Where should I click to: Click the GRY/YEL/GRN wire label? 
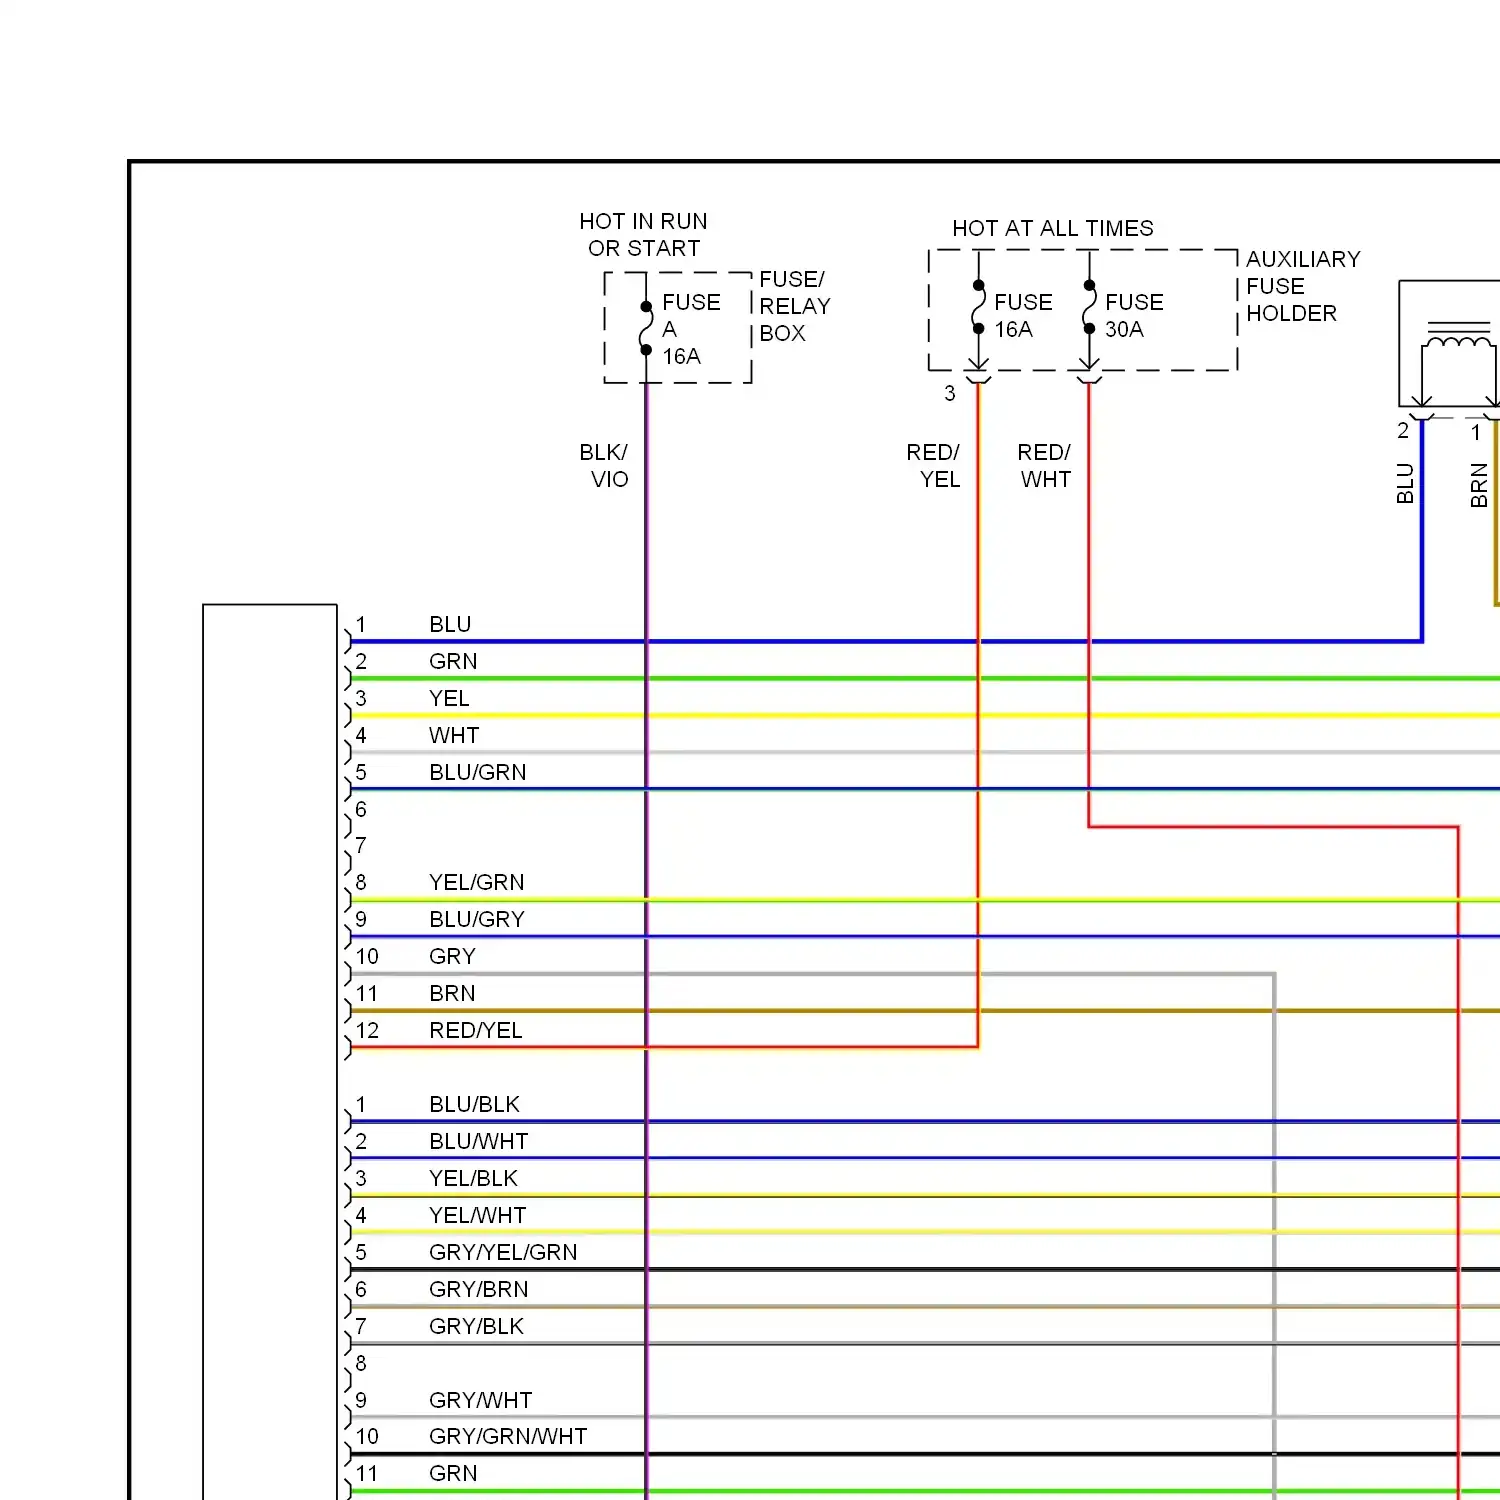(x=503, y=1252)
